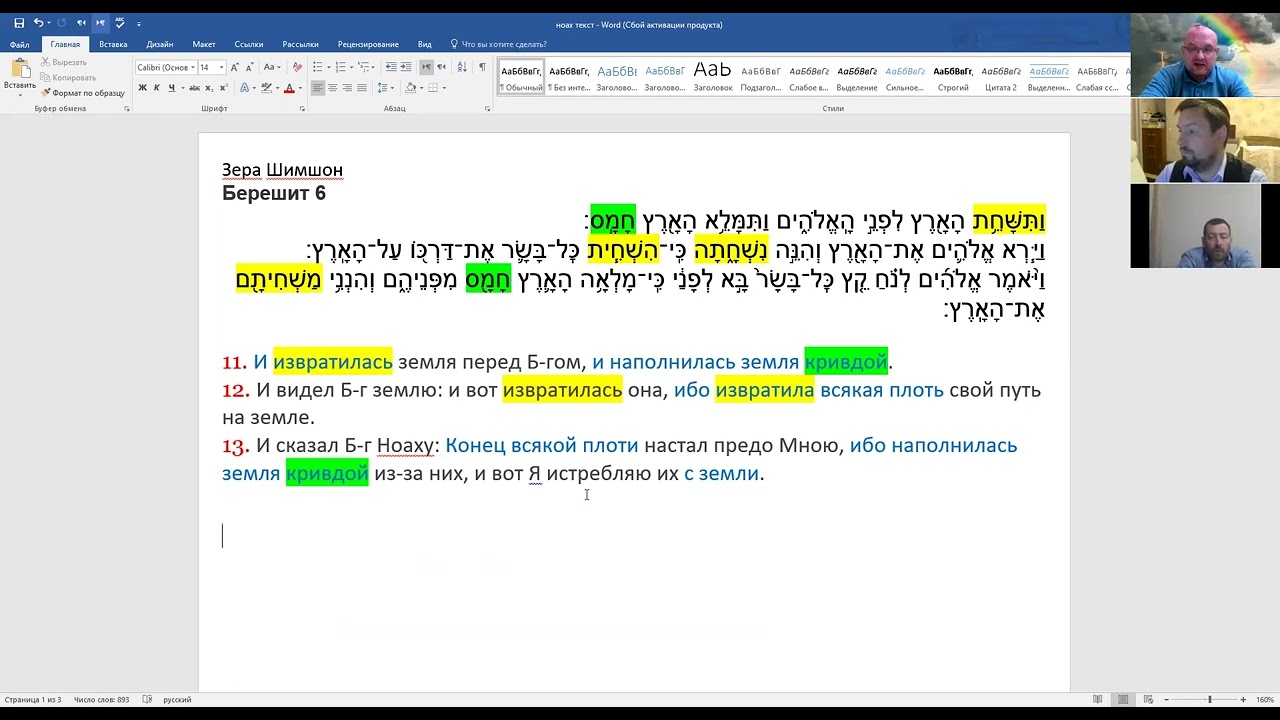Decrease paragraph indent
Image resolution: width=1280 pixels, height=720 pixels.
click(x=391, y=67)
